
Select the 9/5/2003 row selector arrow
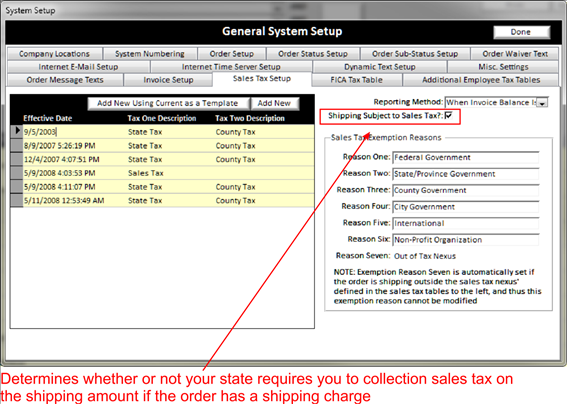(x=17, y=132)
